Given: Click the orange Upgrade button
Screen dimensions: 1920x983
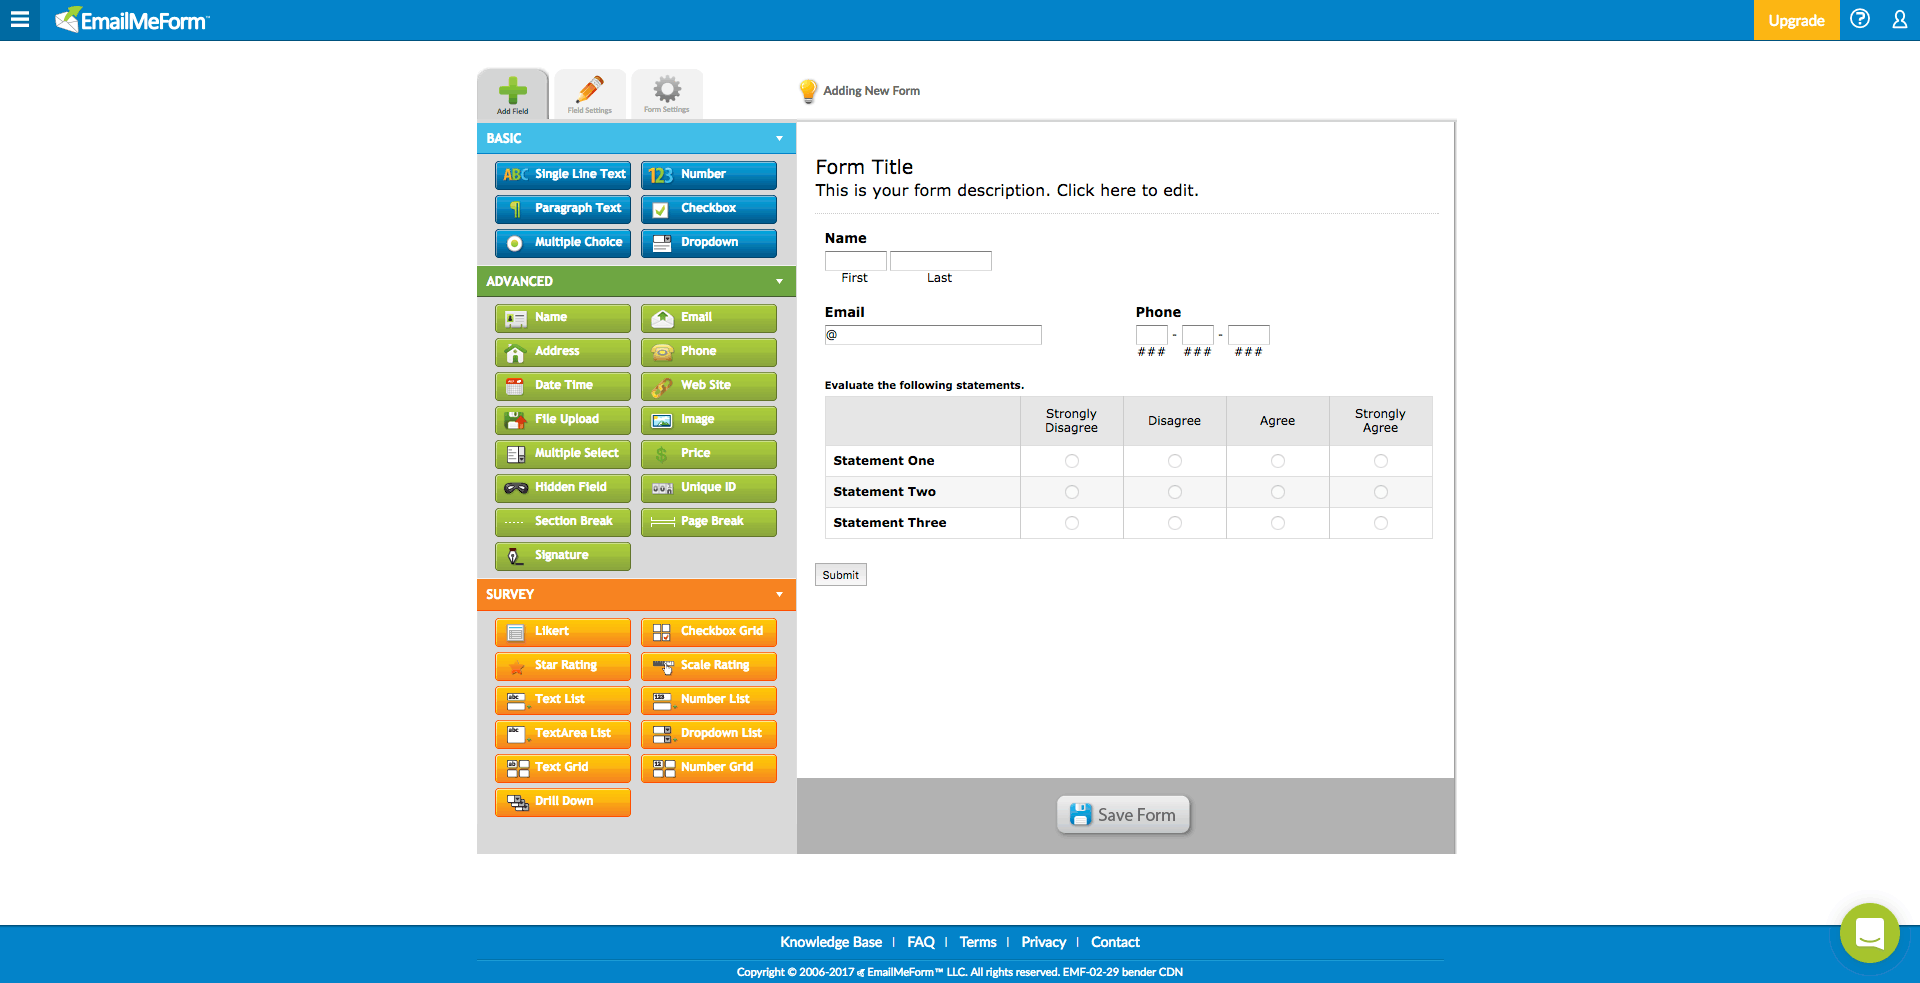Looking at the screenshot, I should [x=1795, y=20].
